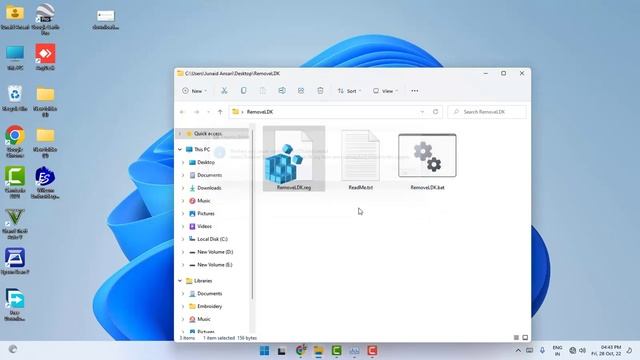Select the RemoveLDK.reg registry file
Screen dimensions: 640x360
[x=294, y=158]
